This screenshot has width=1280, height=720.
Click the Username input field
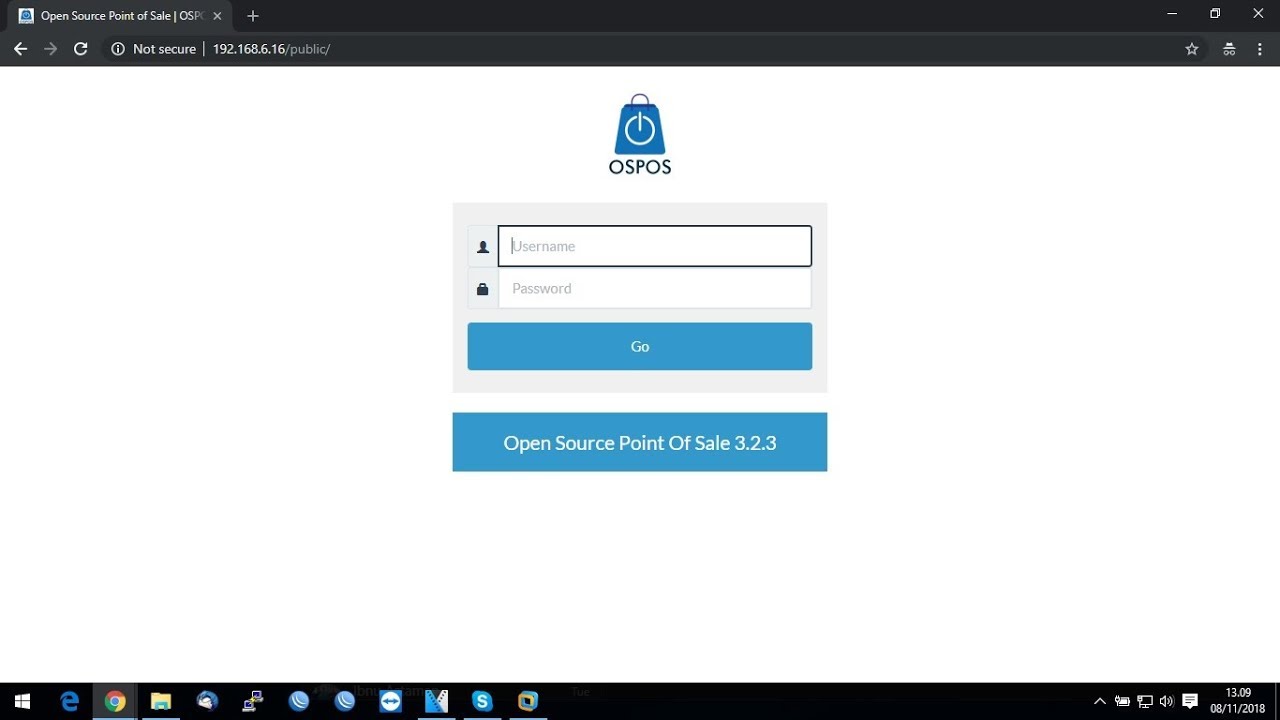tap(654, 246)
